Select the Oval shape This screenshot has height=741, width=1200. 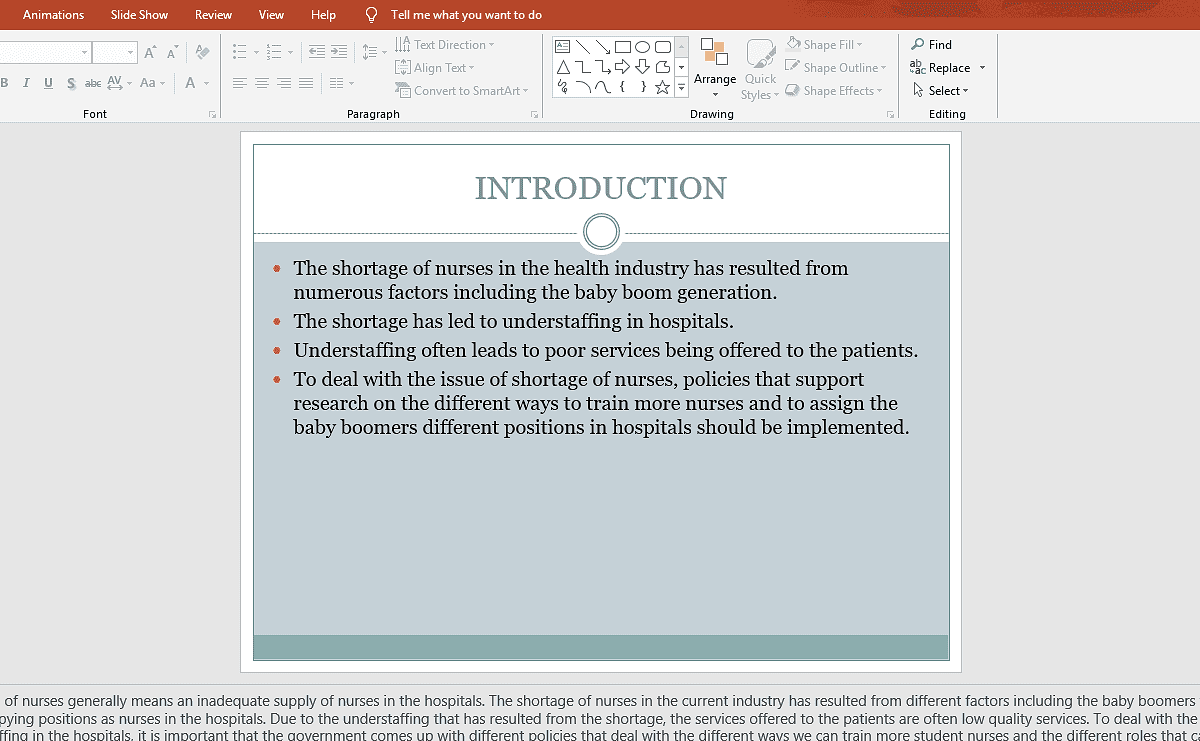(x=642, y=46)
